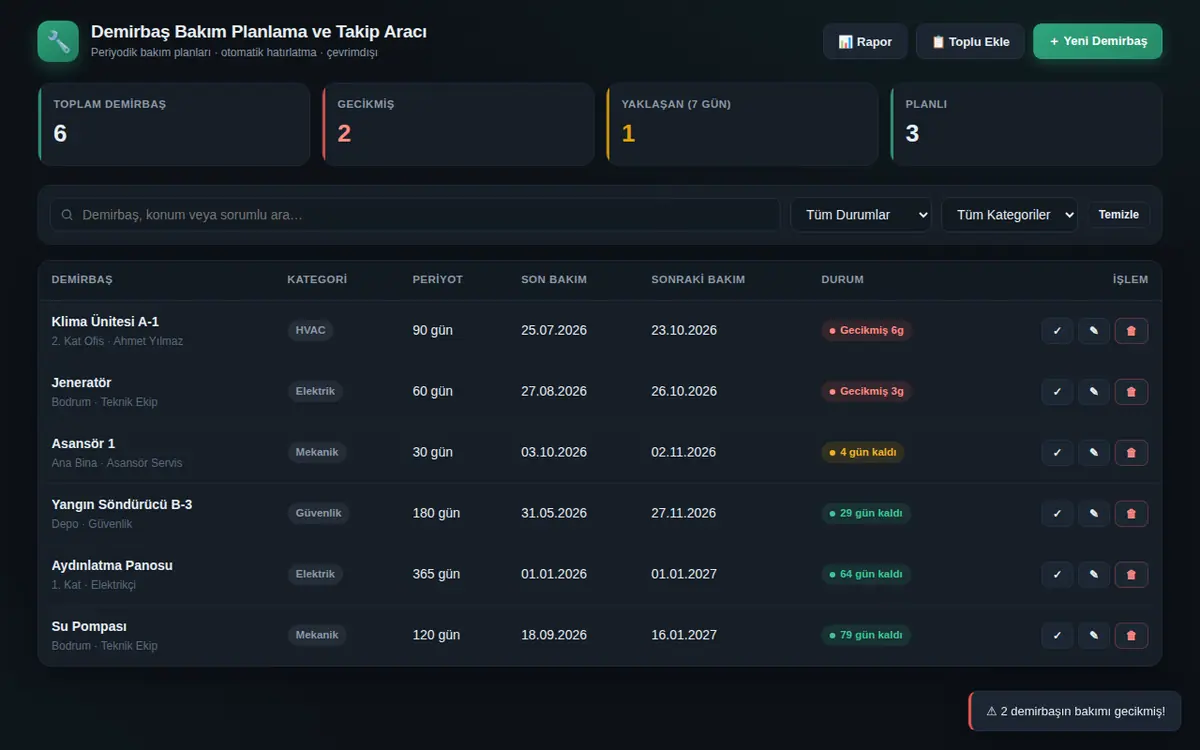Click the Sonraki Bakım column header

[x=698, y=280]
